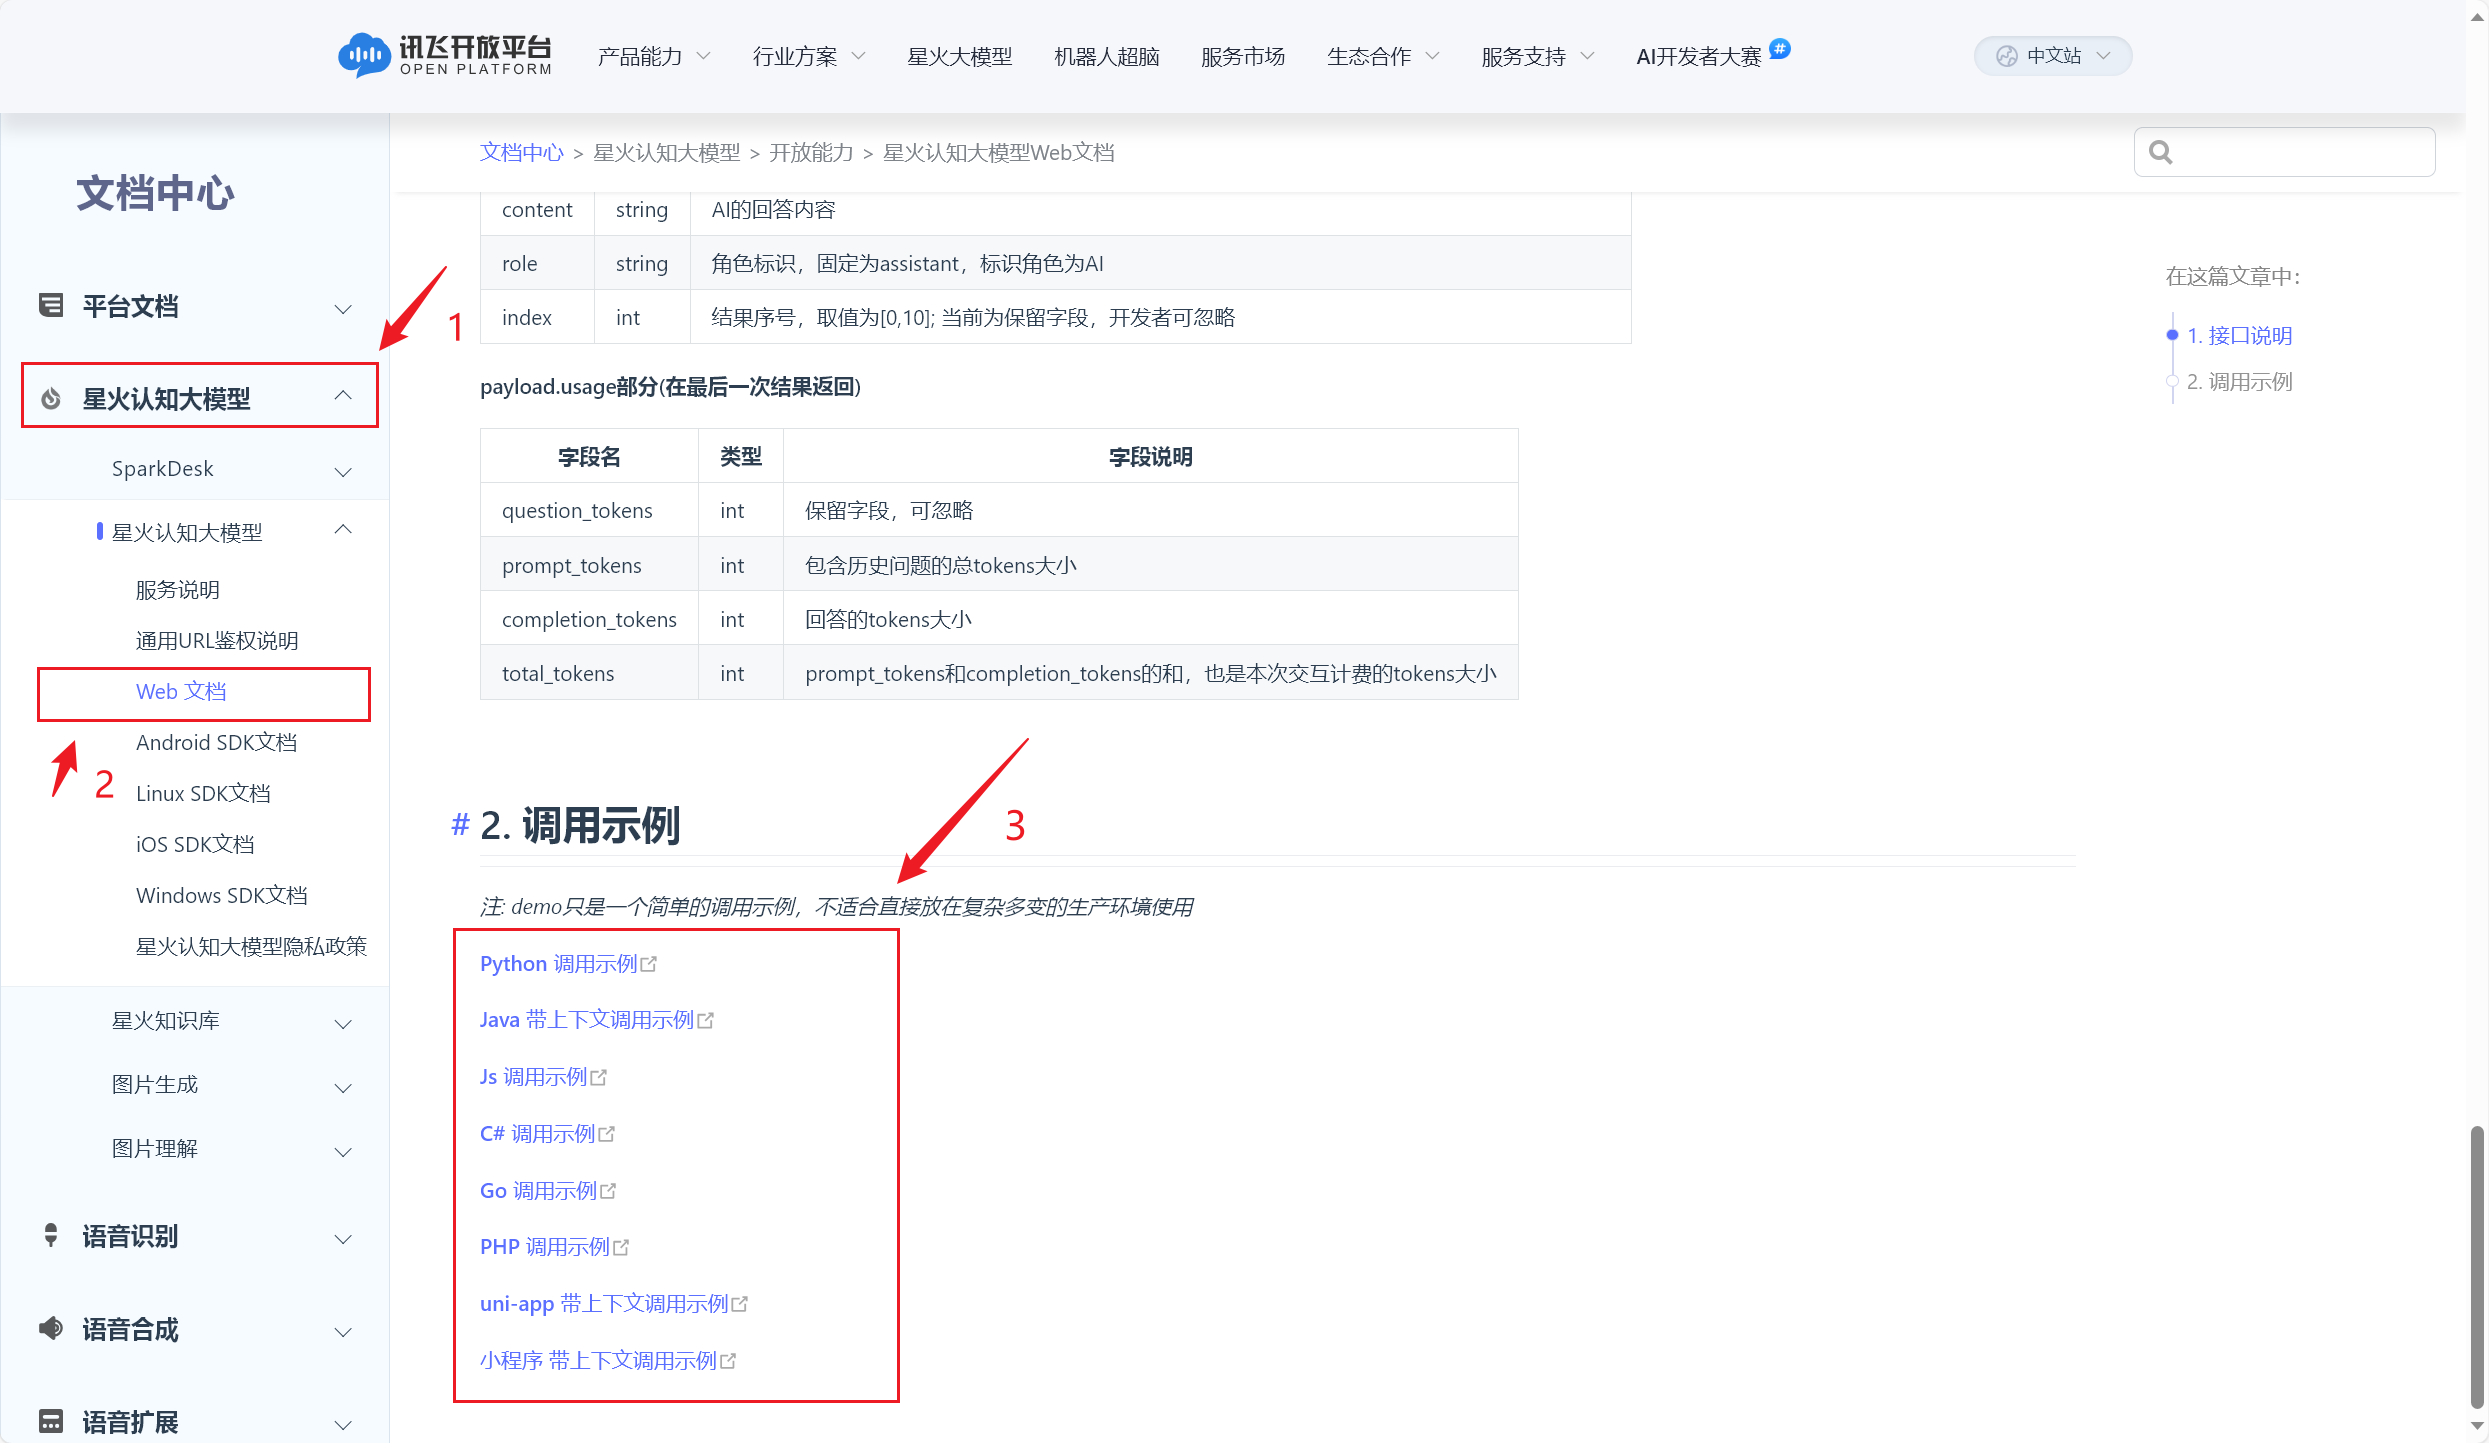Open the iOS SDK文档 sidebar page

(195, 845)
